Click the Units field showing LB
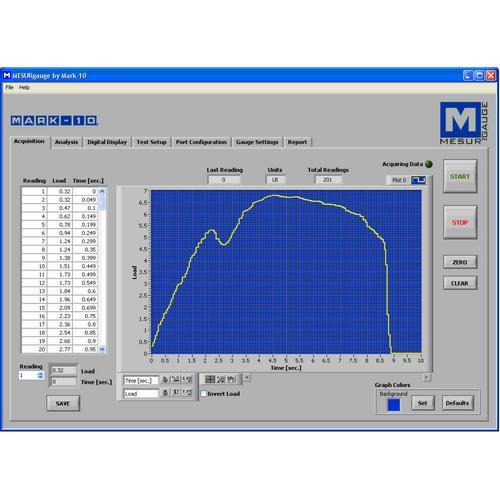500x500 pixels. (x=276, y=180)
